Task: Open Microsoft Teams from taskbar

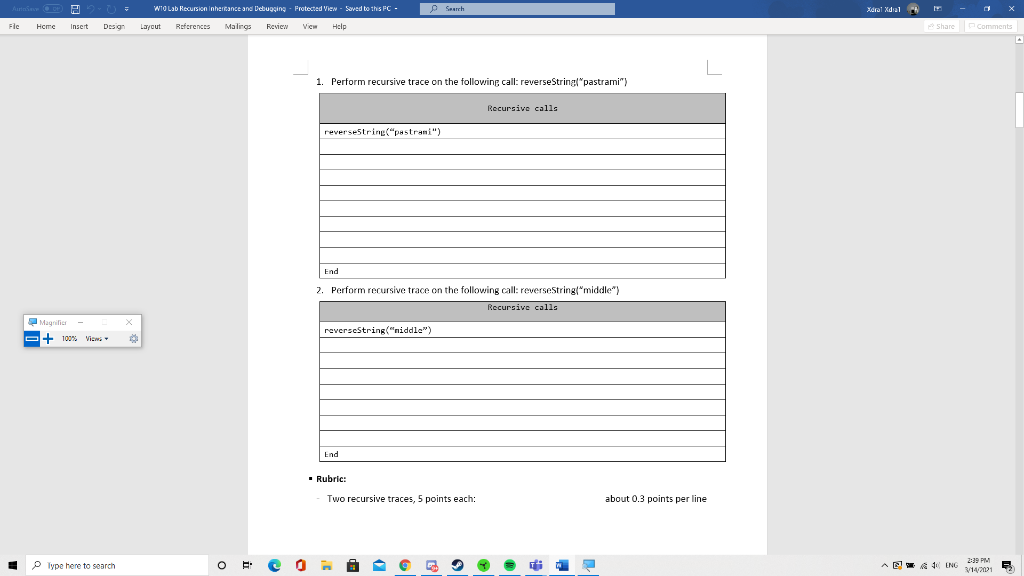Action: [x=536, y=566]
